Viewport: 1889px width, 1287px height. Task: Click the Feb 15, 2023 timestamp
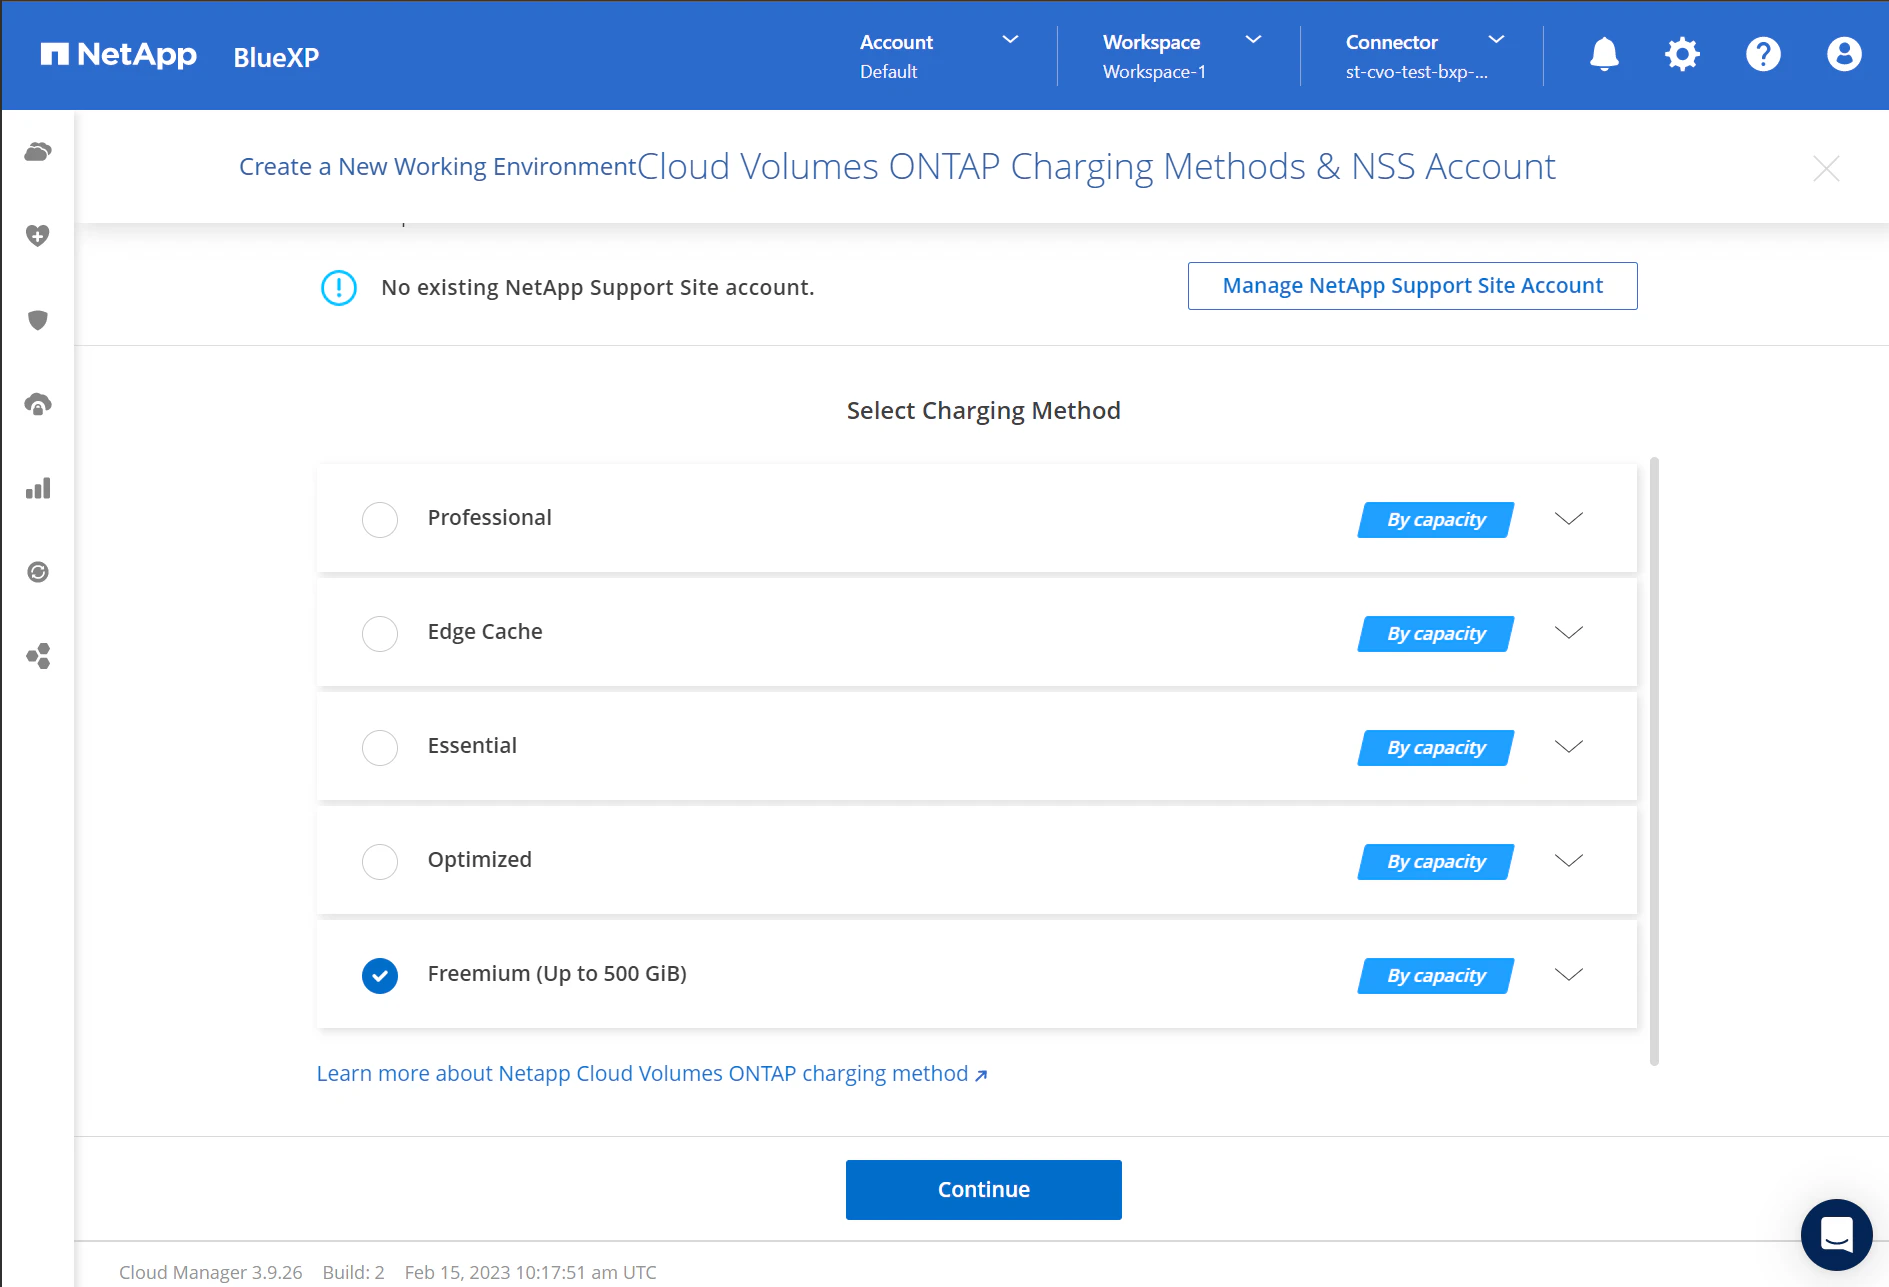point(530,1272)
